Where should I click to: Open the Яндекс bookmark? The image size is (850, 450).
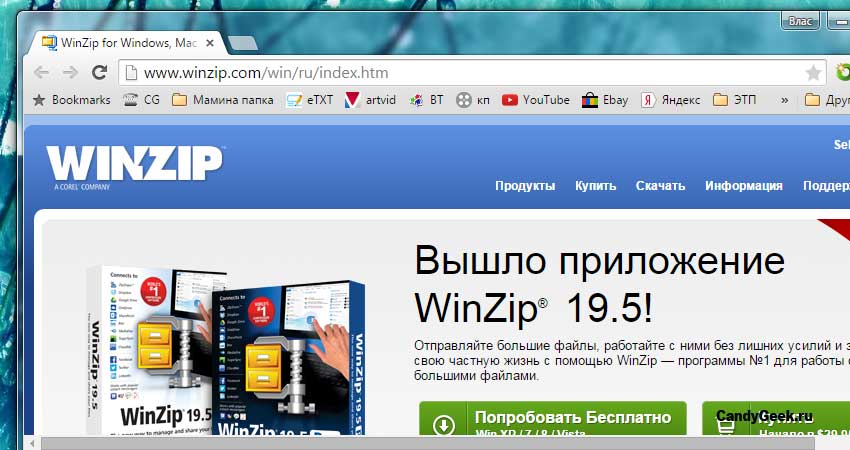click(671, 100)
